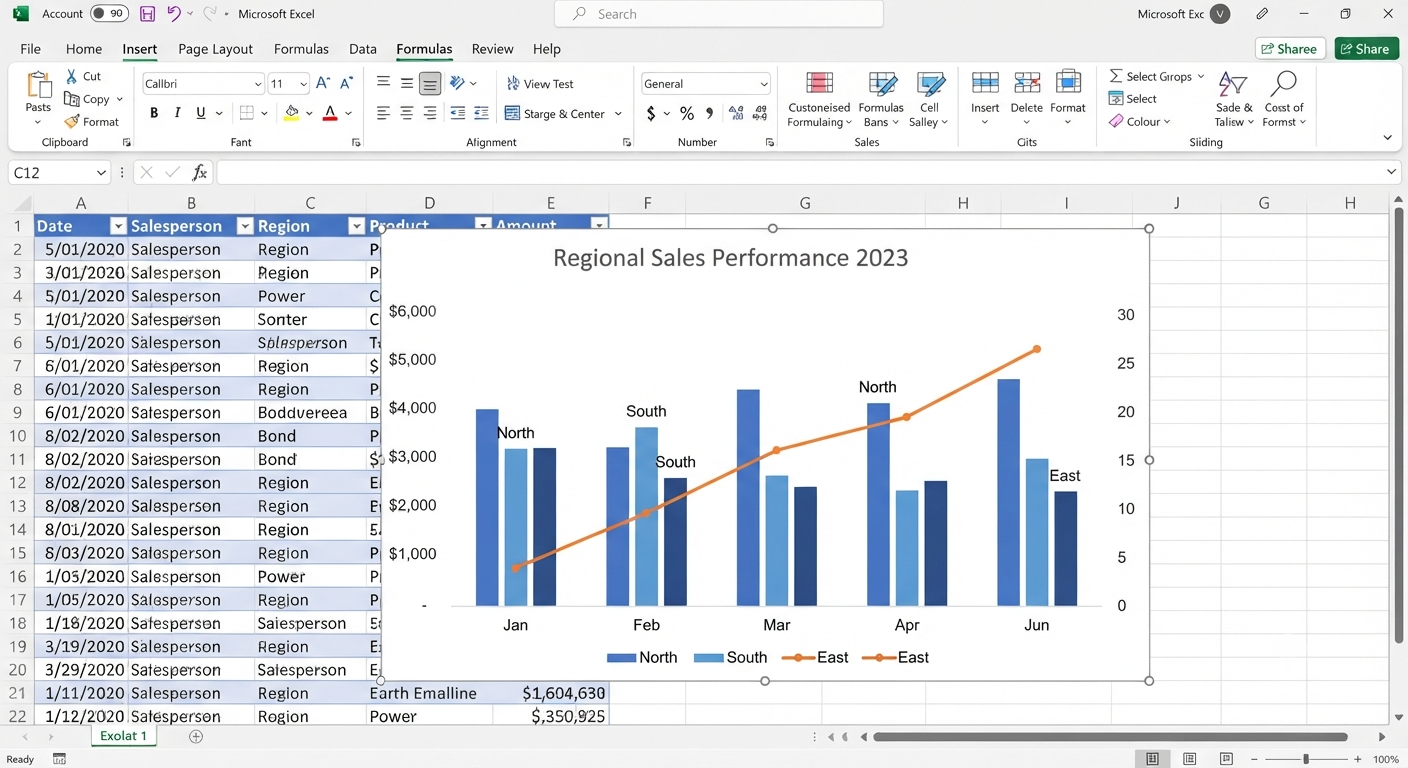Click the Cut scissors icon

click(71, 76)
